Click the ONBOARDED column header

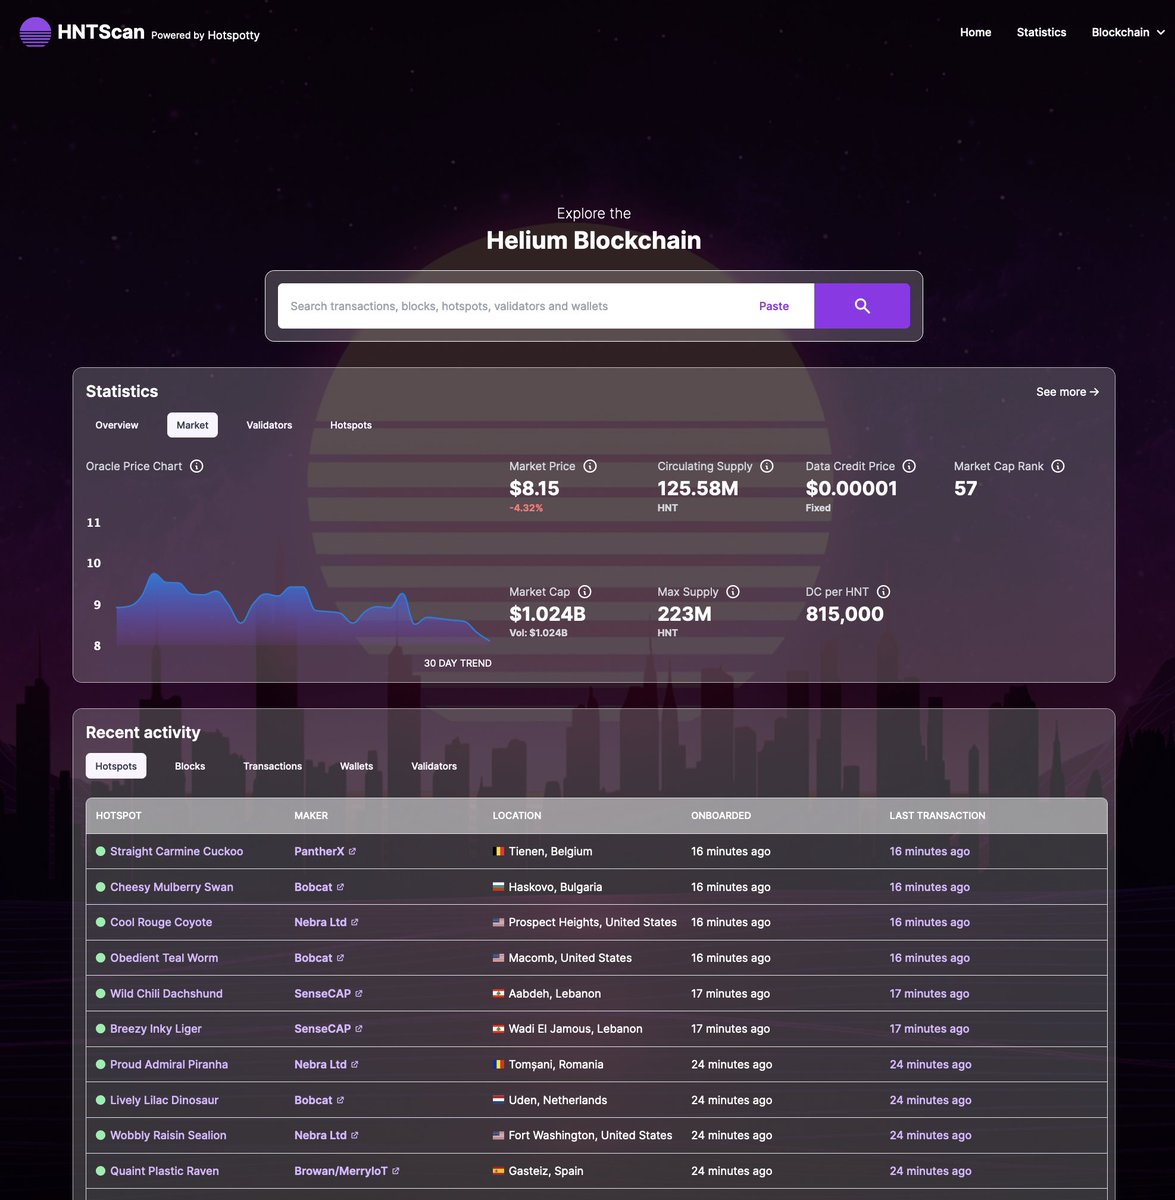coord(721,816)
